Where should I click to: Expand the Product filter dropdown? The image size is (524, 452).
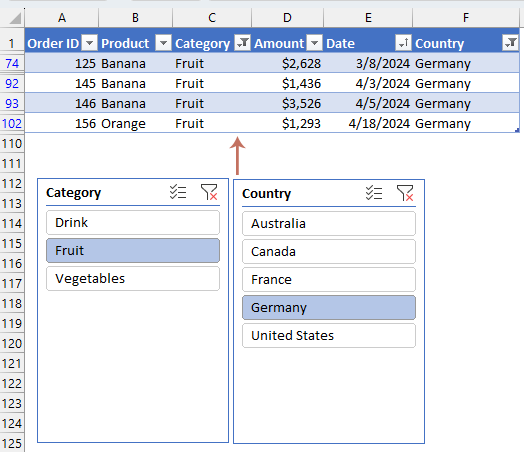[x=163, y=43]
